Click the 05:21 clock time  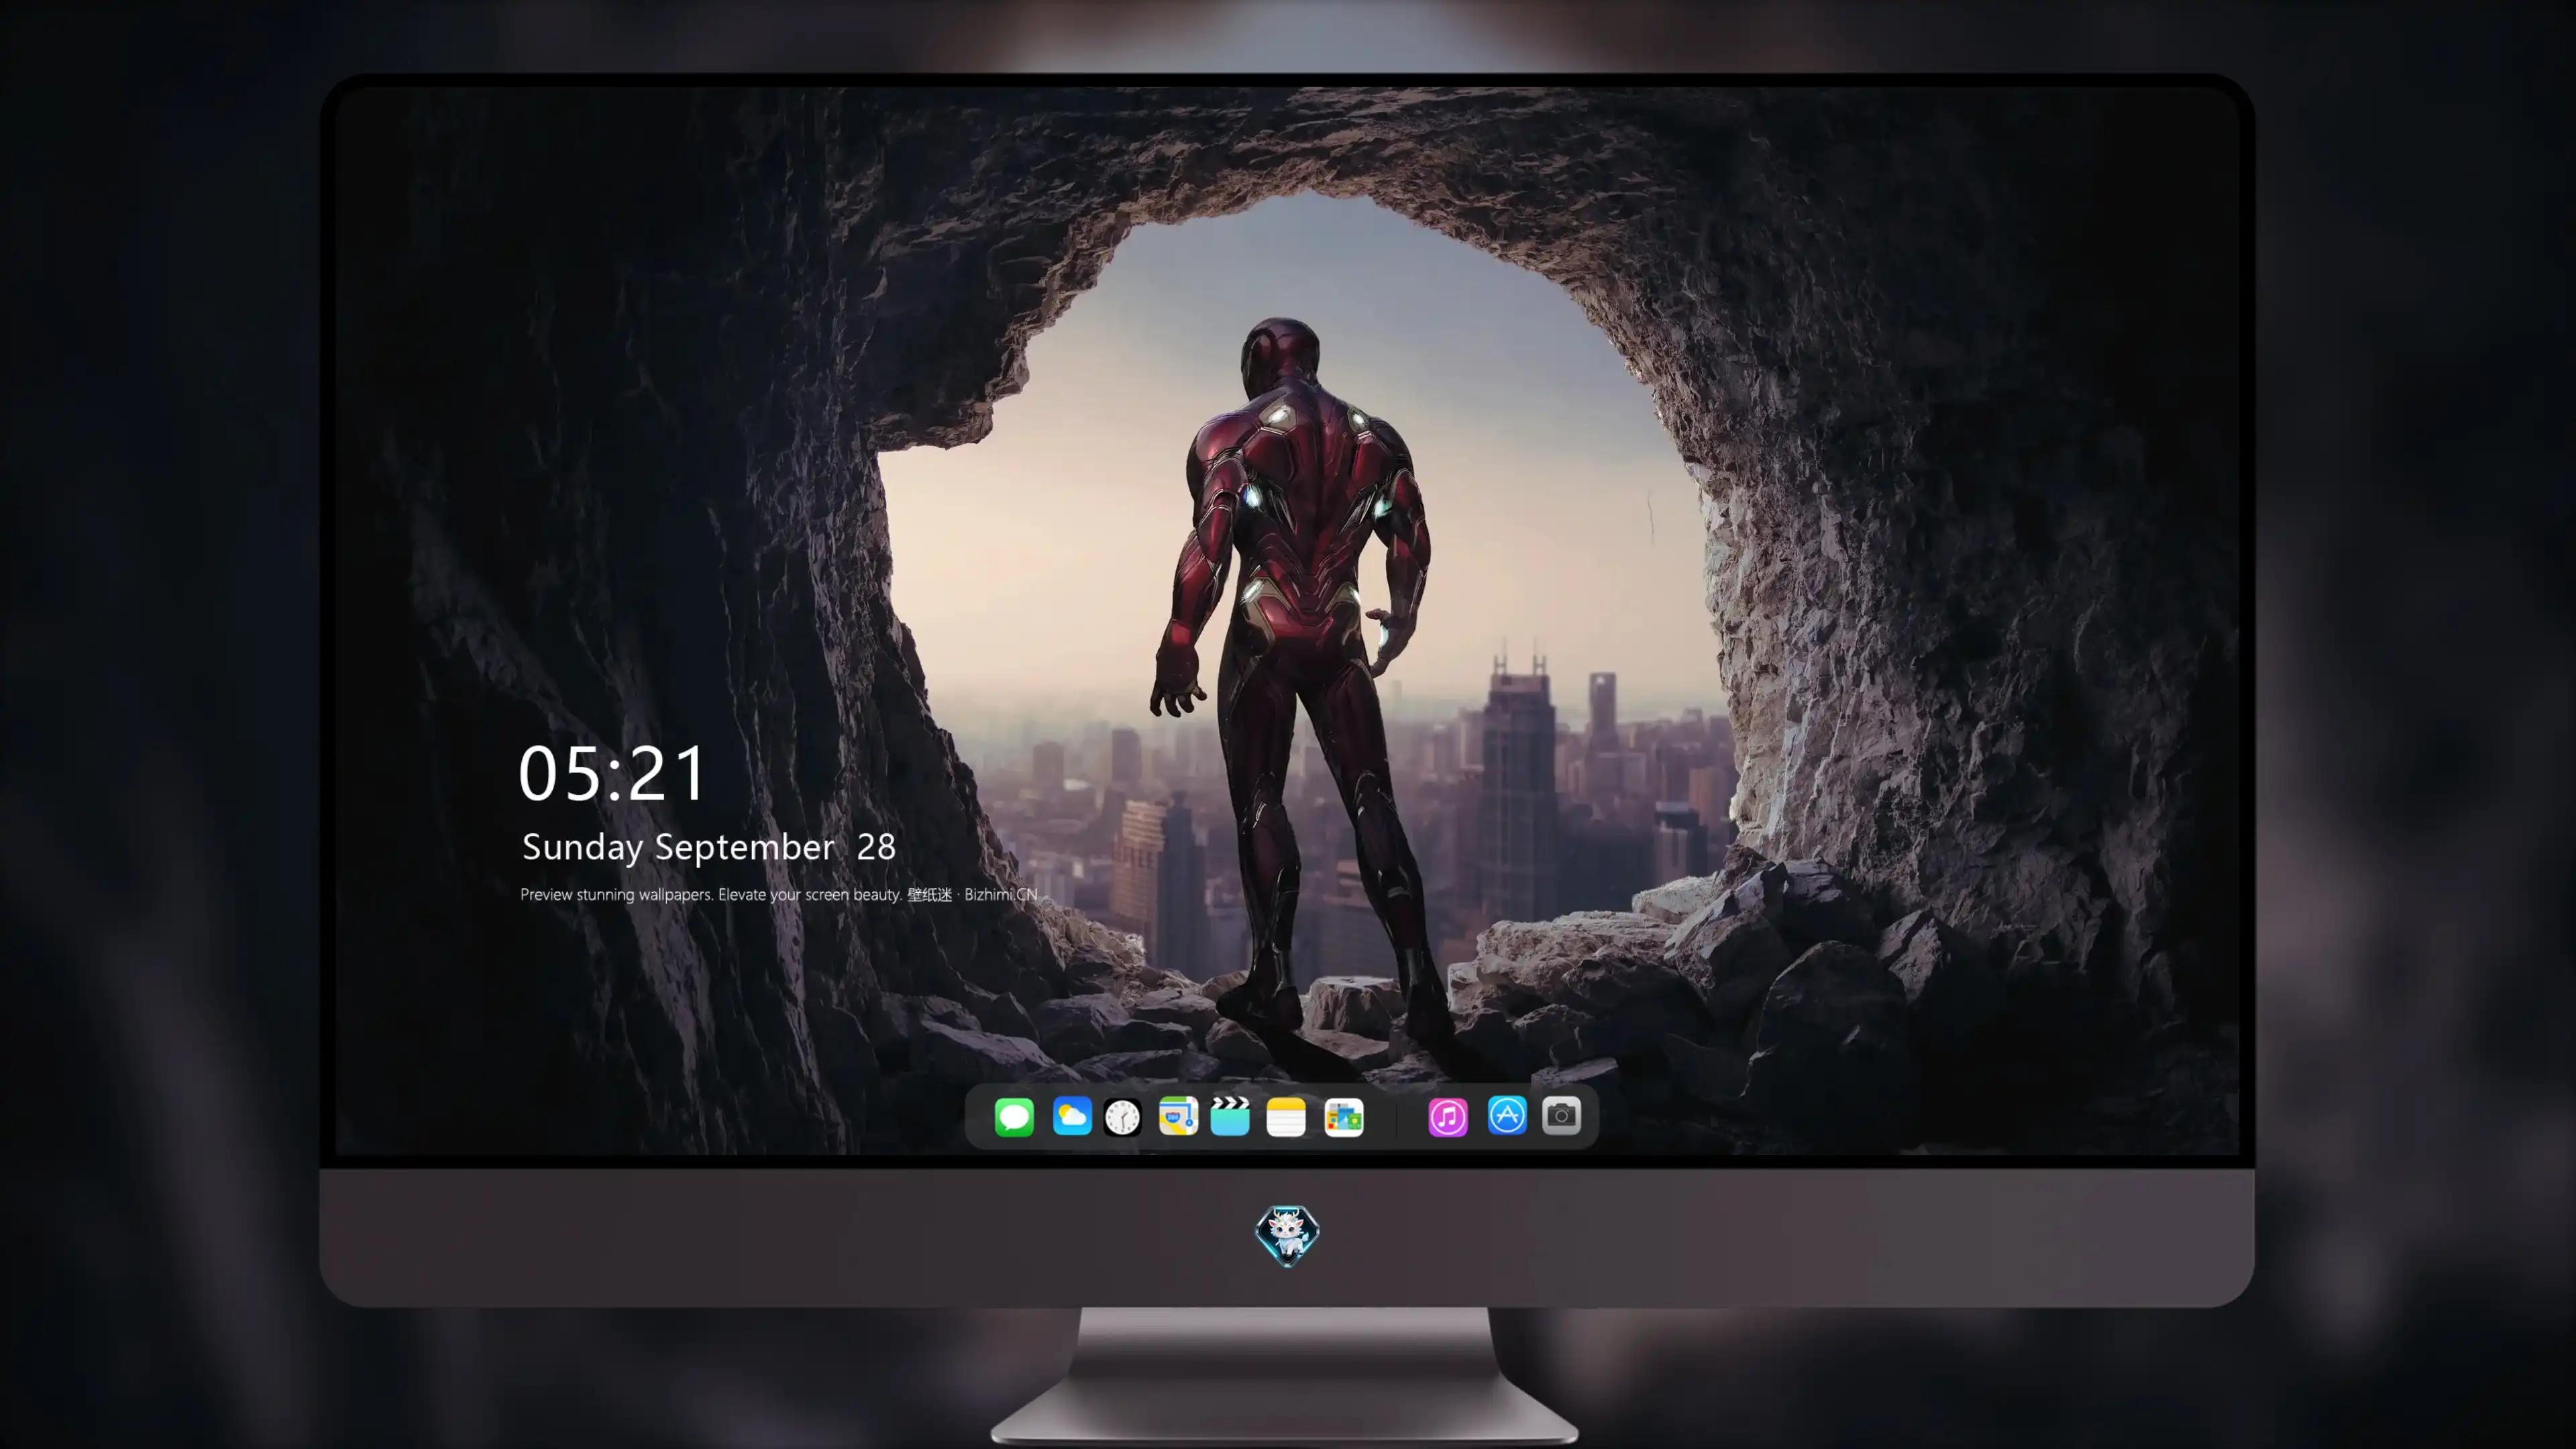pos(612,773)
